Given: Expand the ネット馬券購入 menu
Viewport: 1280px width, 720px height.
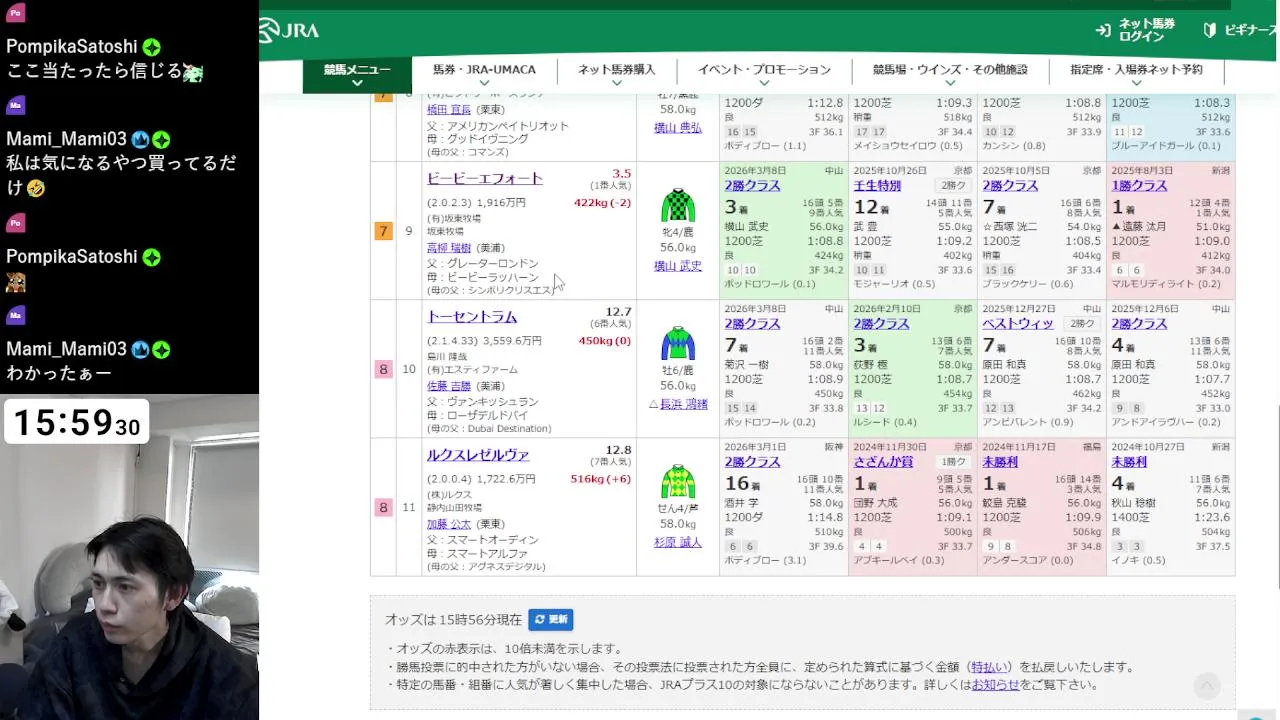Looking at the screenshot, I should click(617, 75).
